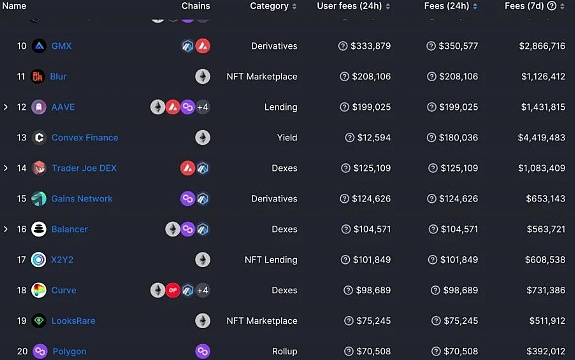Click the Curve rainbow logo icon
The width and height of the screenshot is (575, 360).
pos(39,290)
